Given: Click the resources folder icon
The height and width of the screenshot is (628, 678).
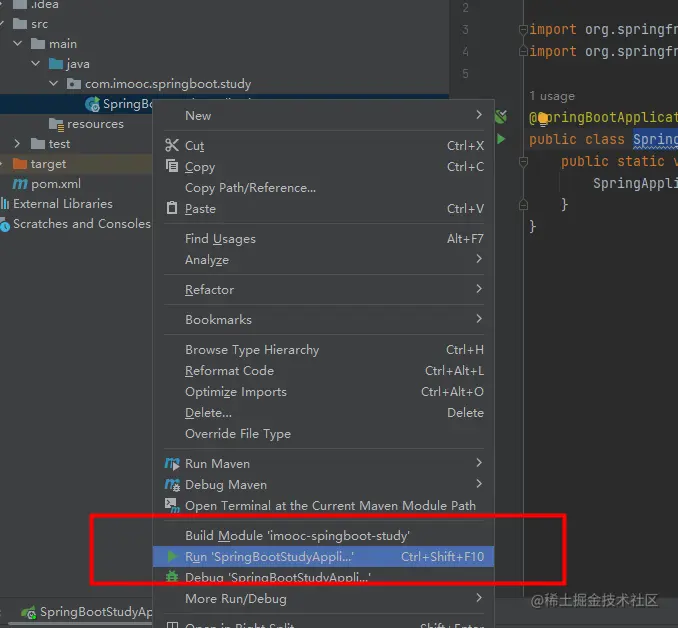Looking at the screenshot, I should [x=56, y=124].
